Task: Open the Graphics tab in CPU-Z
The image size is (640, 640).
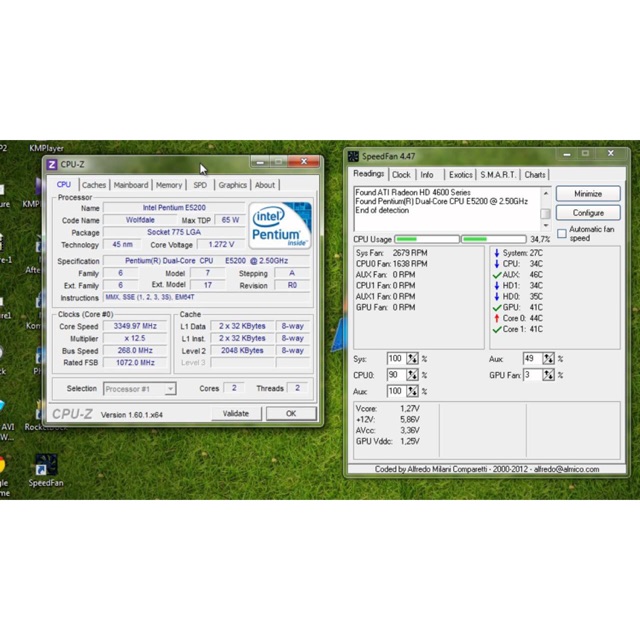Action: (232, 185)
